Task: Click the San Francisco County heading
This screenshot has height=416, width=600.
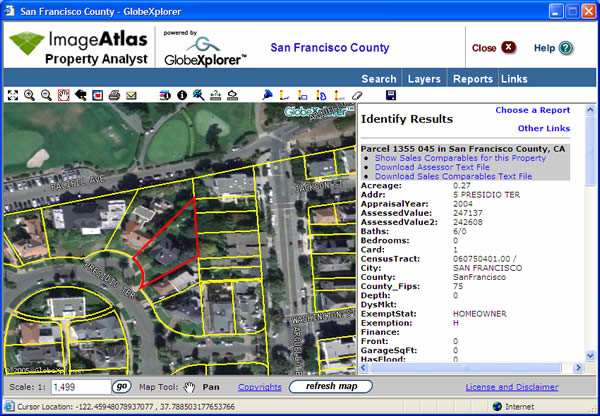Action: tap(330, 48)
